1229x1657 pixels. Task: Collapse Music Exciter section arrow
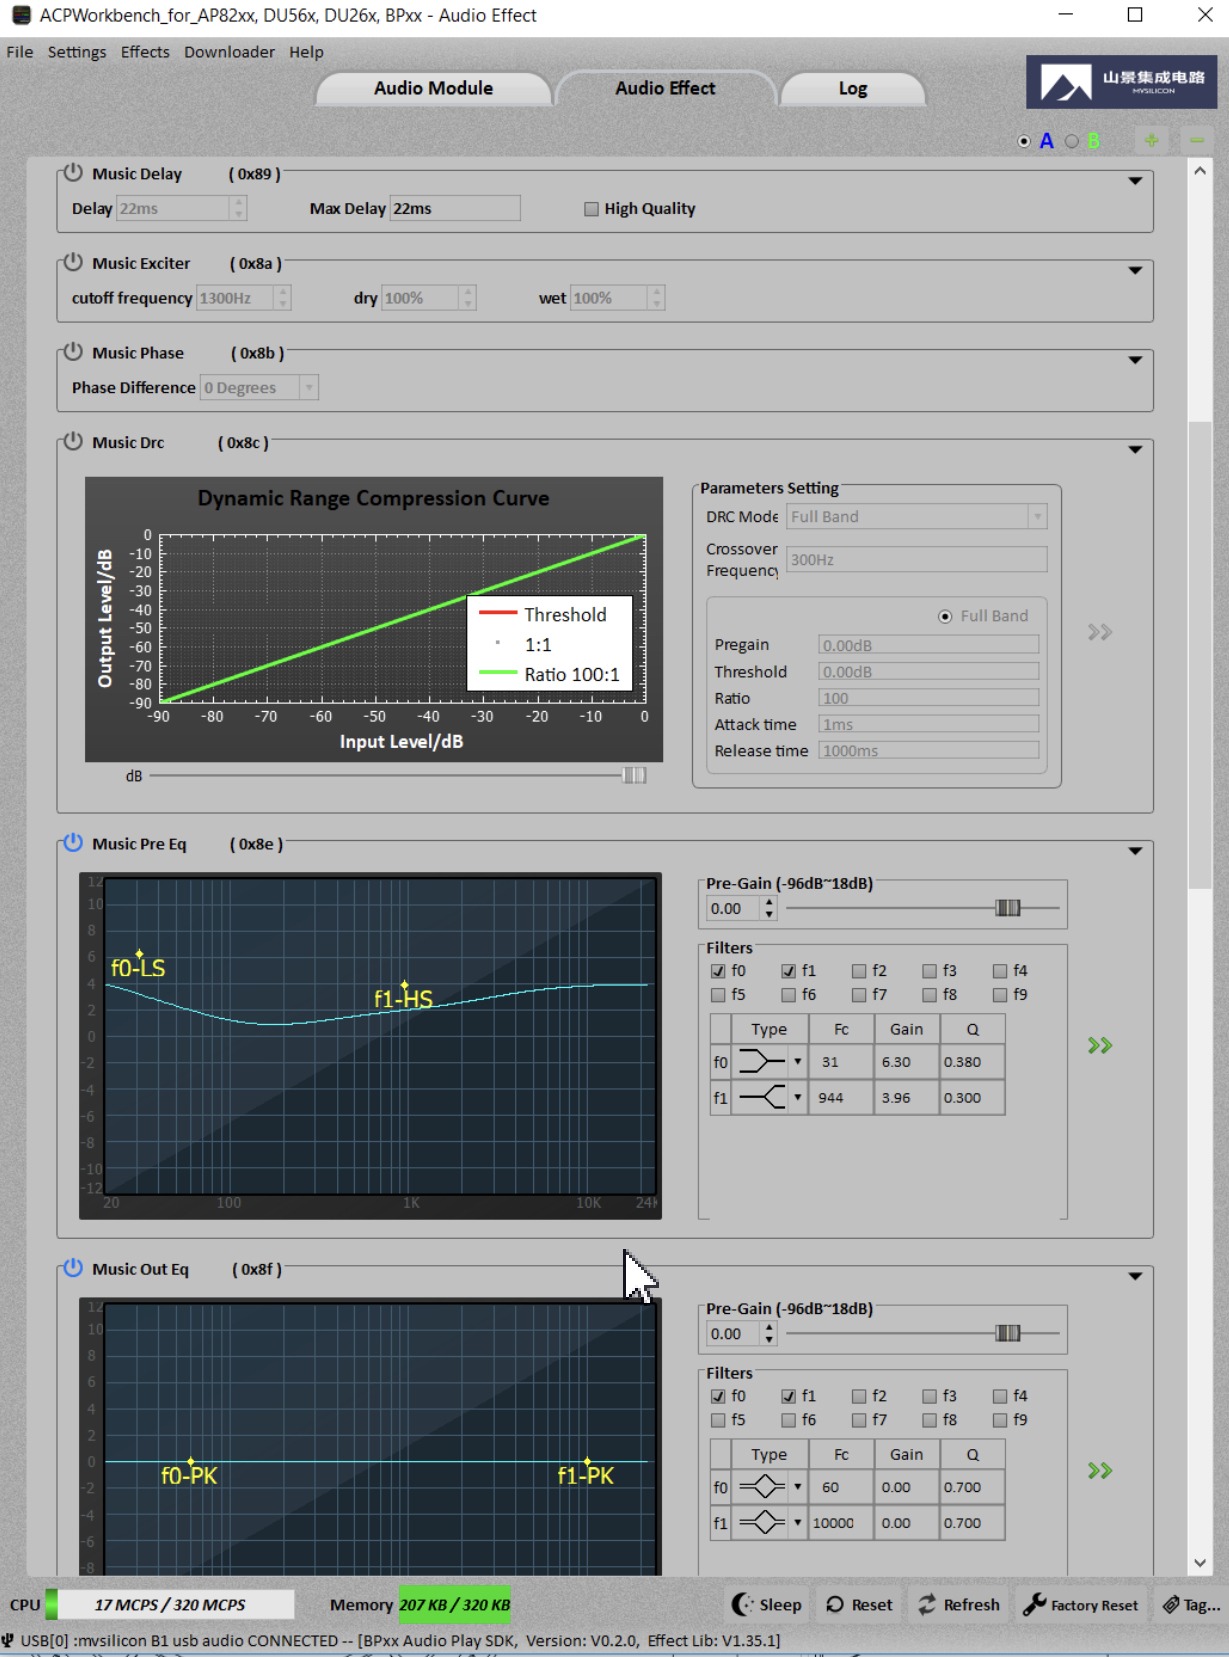tap(1135, 270)
